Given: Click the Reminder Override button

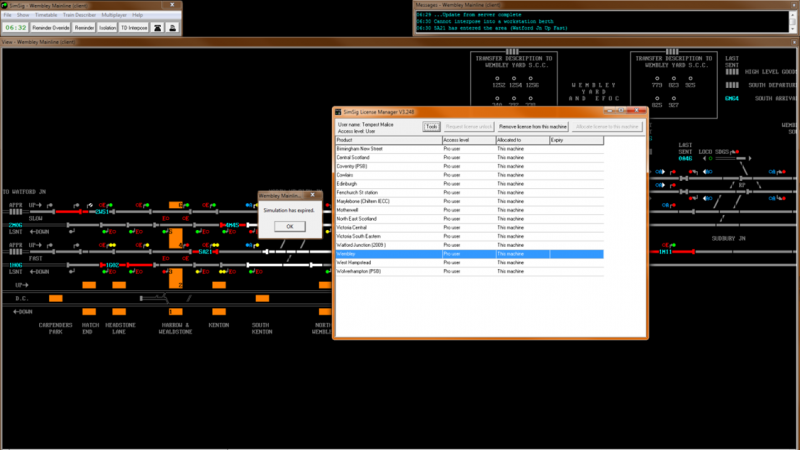Looking at the screenshot, I should click(x=51, y=28).
